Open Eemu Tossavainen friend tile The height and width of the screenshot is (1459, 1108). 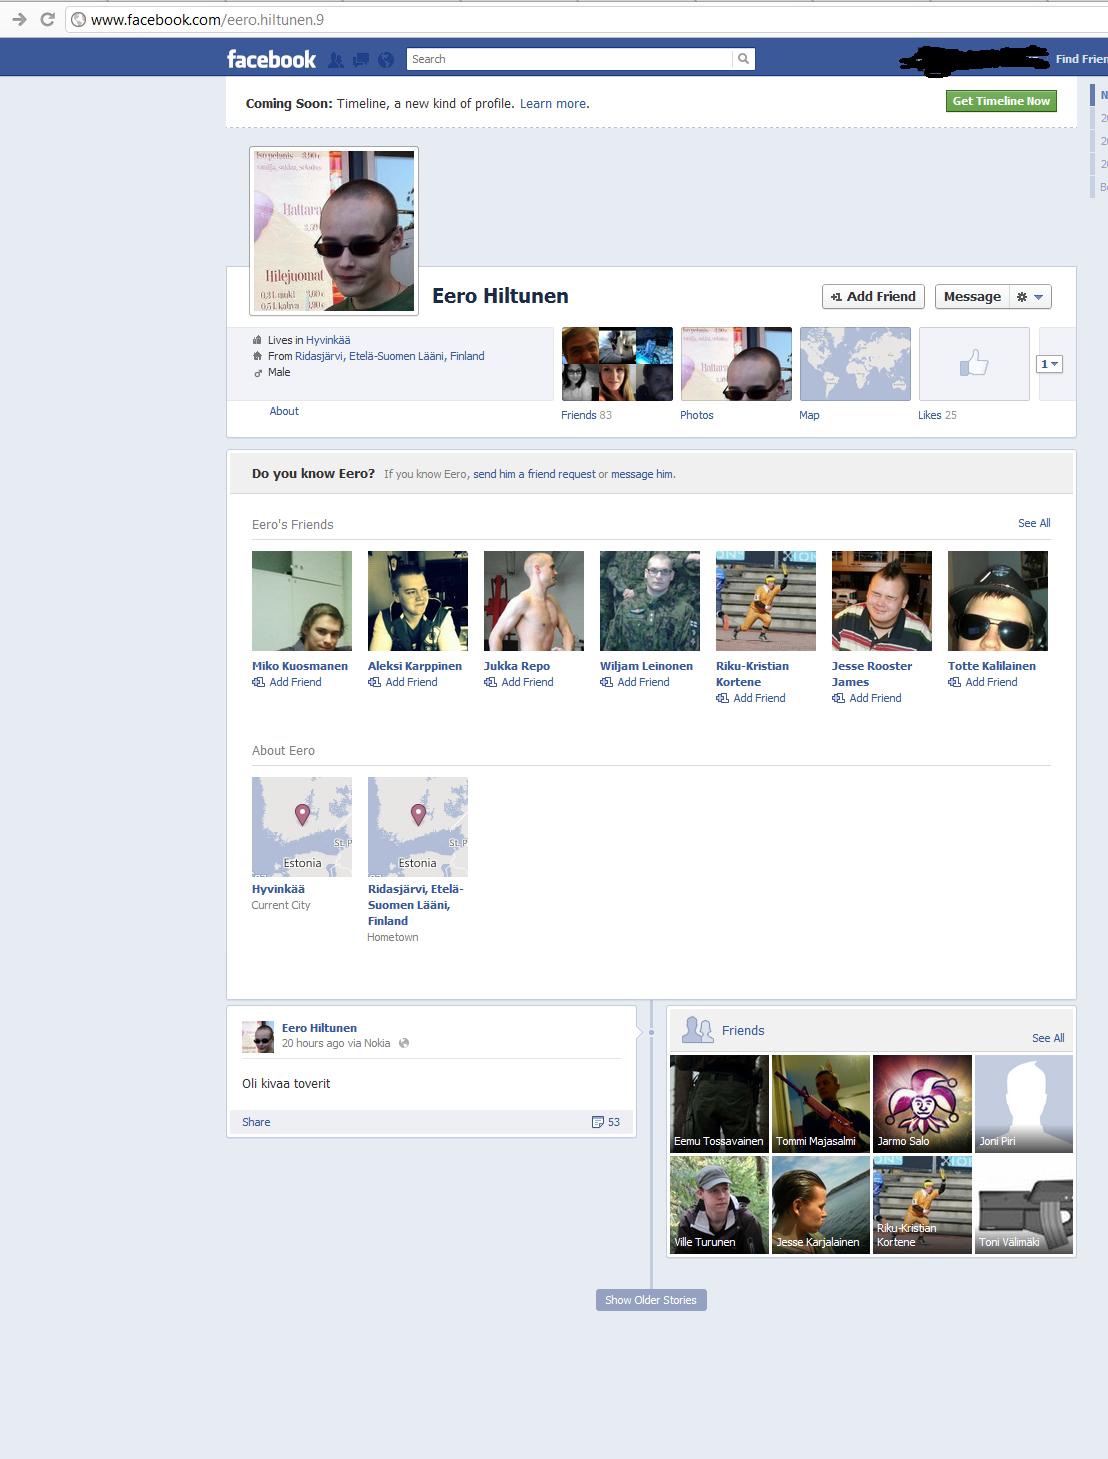pos(719,1104)
